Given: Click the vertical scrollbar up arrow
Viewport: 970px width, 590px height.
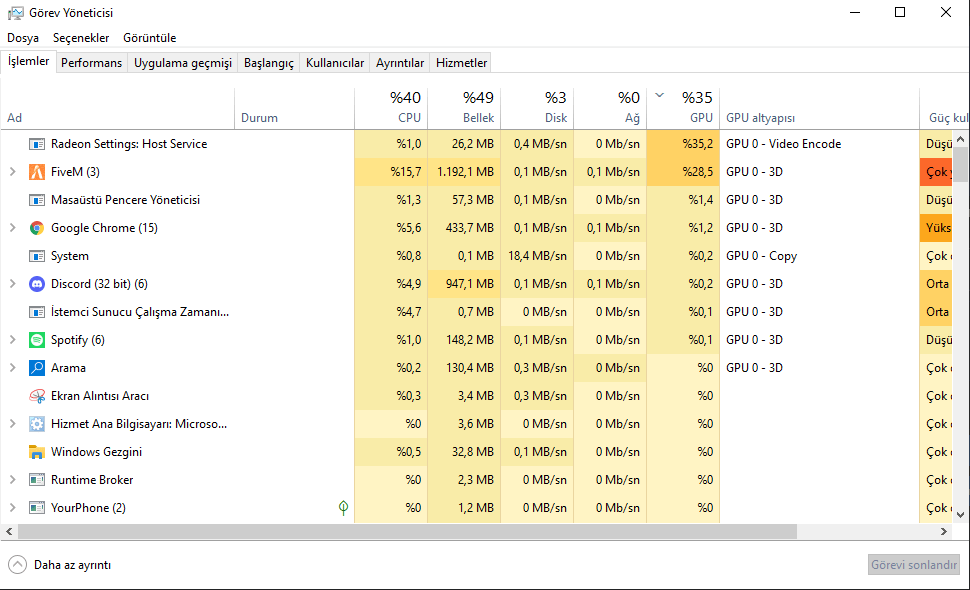Looking at the screenshot, I should click(960, 140).
